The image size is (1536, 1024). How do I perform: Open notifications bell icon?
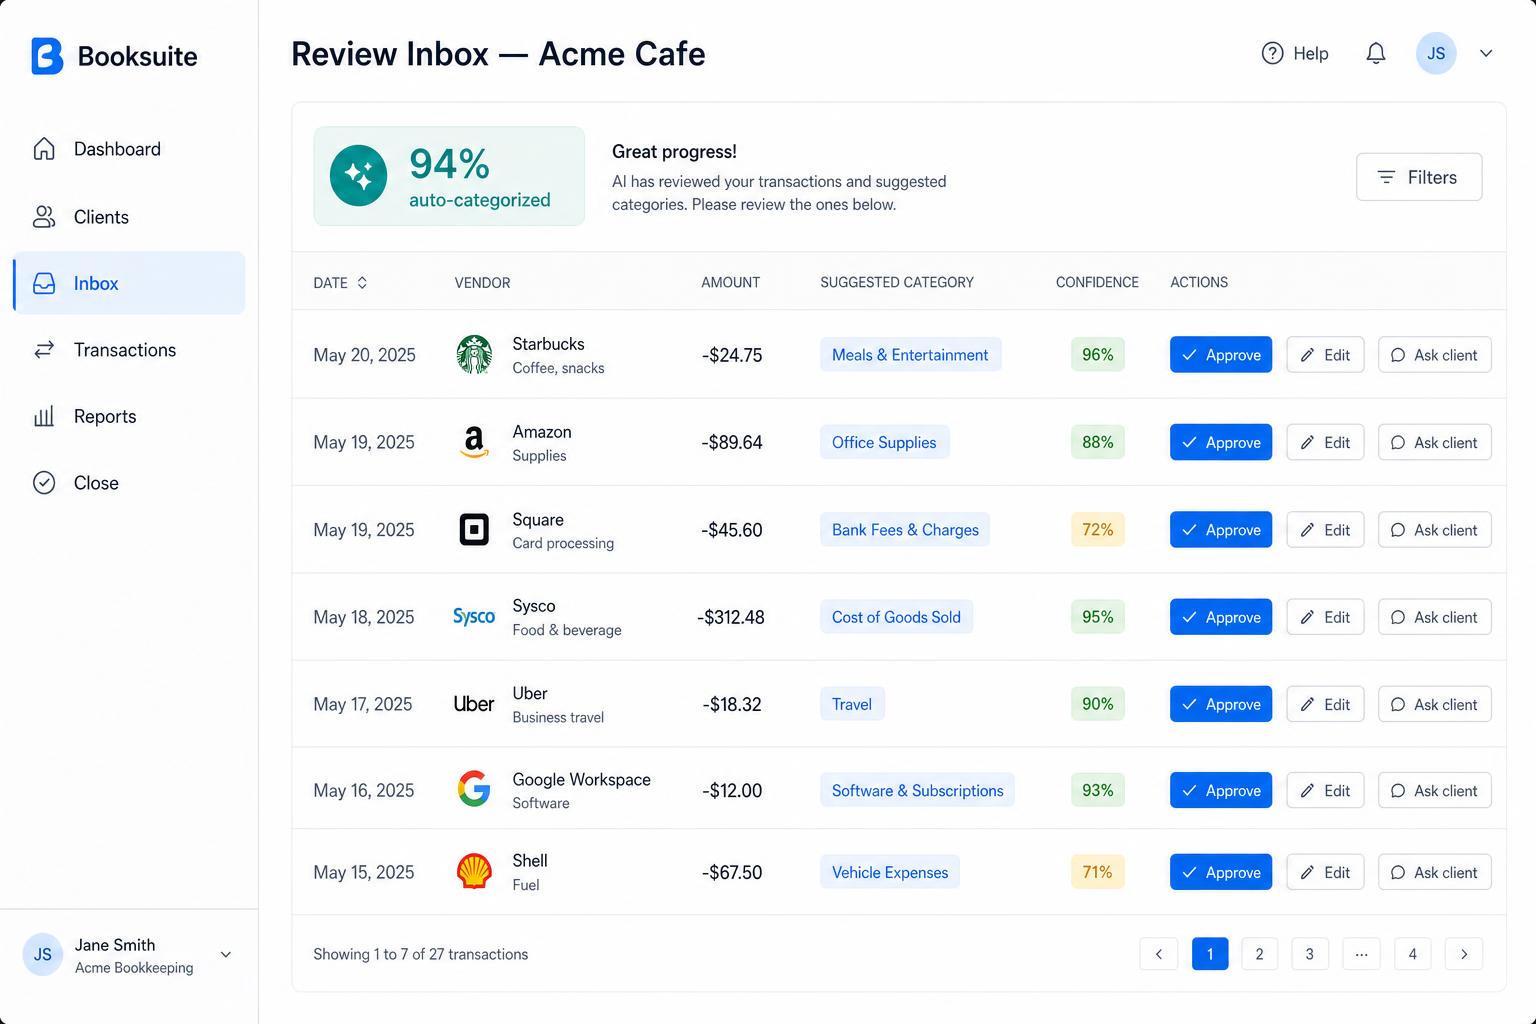pyautogui.click(x=1376, y=53)
